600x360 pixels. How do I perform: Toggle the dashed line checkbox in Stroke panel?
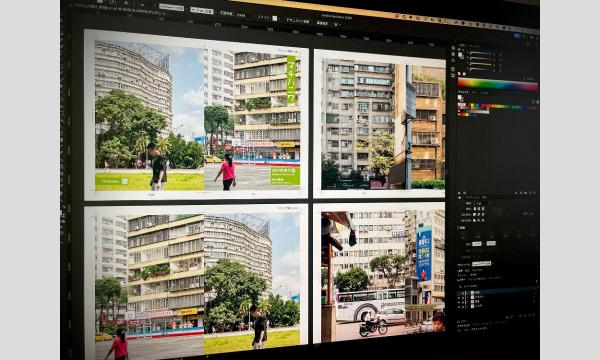point(458,228)
